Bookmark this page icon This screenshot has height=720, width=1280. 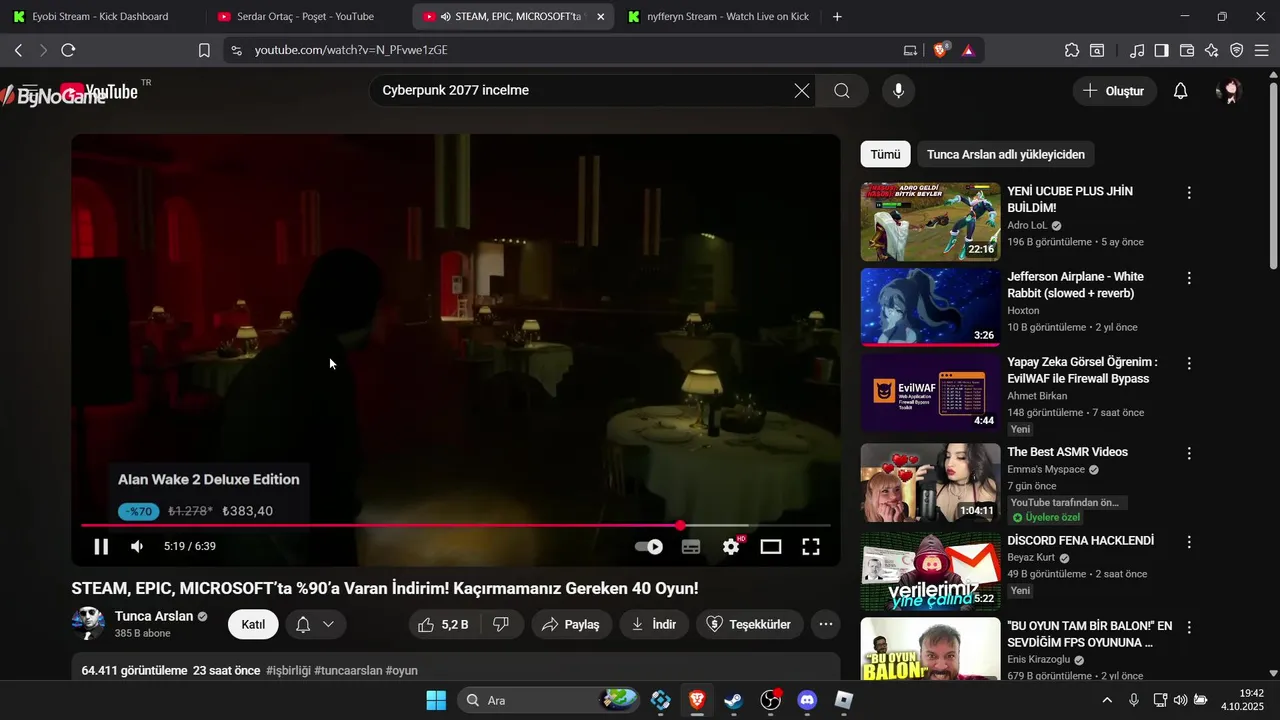(204, 50)
